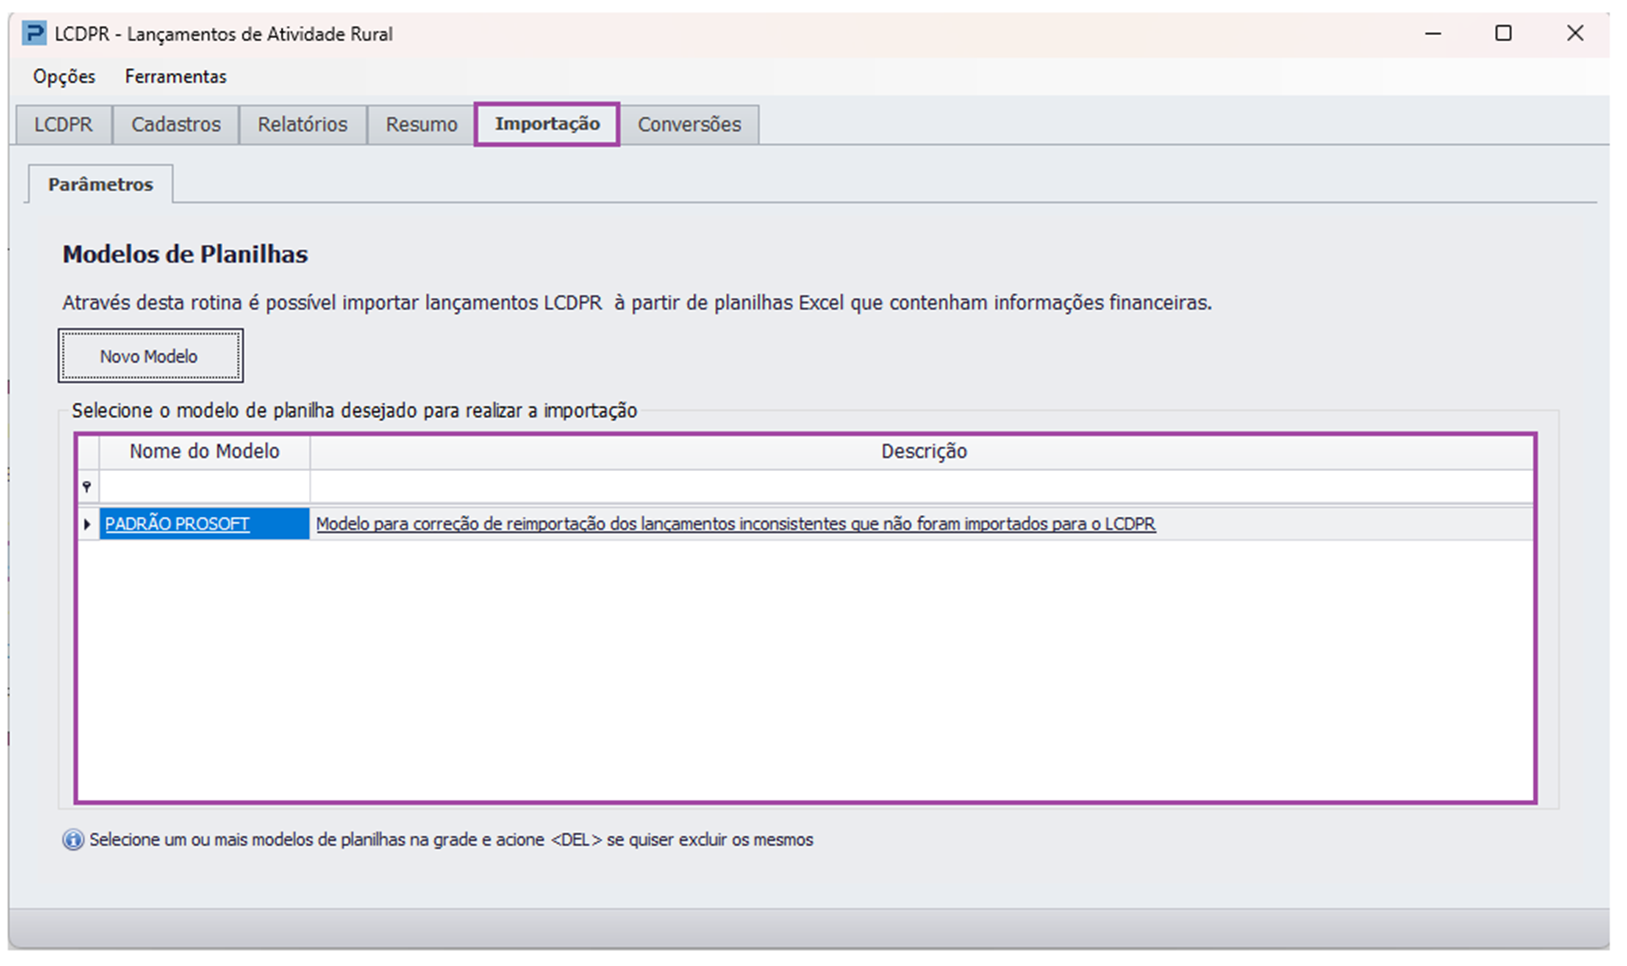Sort by the Nome do Modelo column header
Viewport: 1627px width, 966px height.
point(204,452)
